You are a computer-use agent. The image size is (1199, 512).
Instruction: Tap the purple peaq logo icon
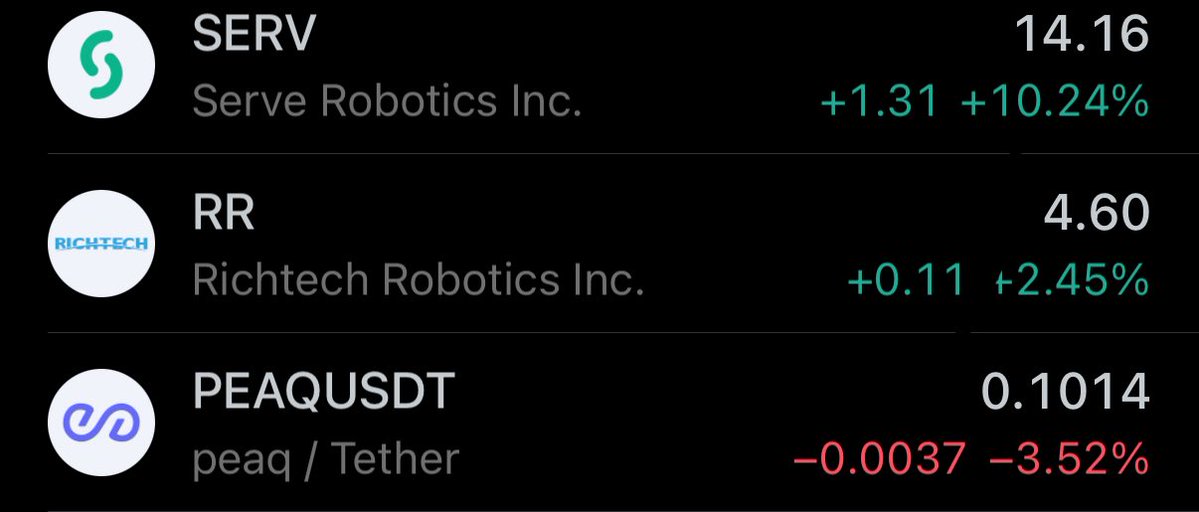[101, 423]
